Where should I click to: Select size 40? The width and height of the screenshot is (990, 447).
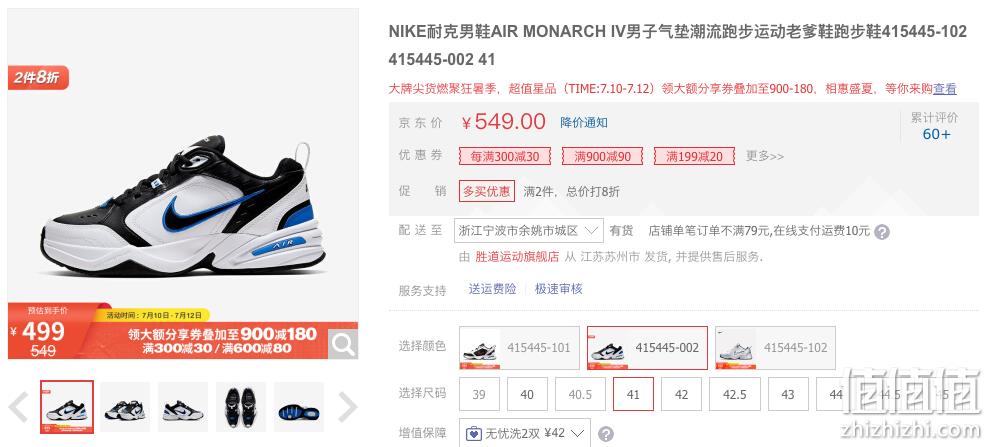pyautogui.click(x=527, y=394)
